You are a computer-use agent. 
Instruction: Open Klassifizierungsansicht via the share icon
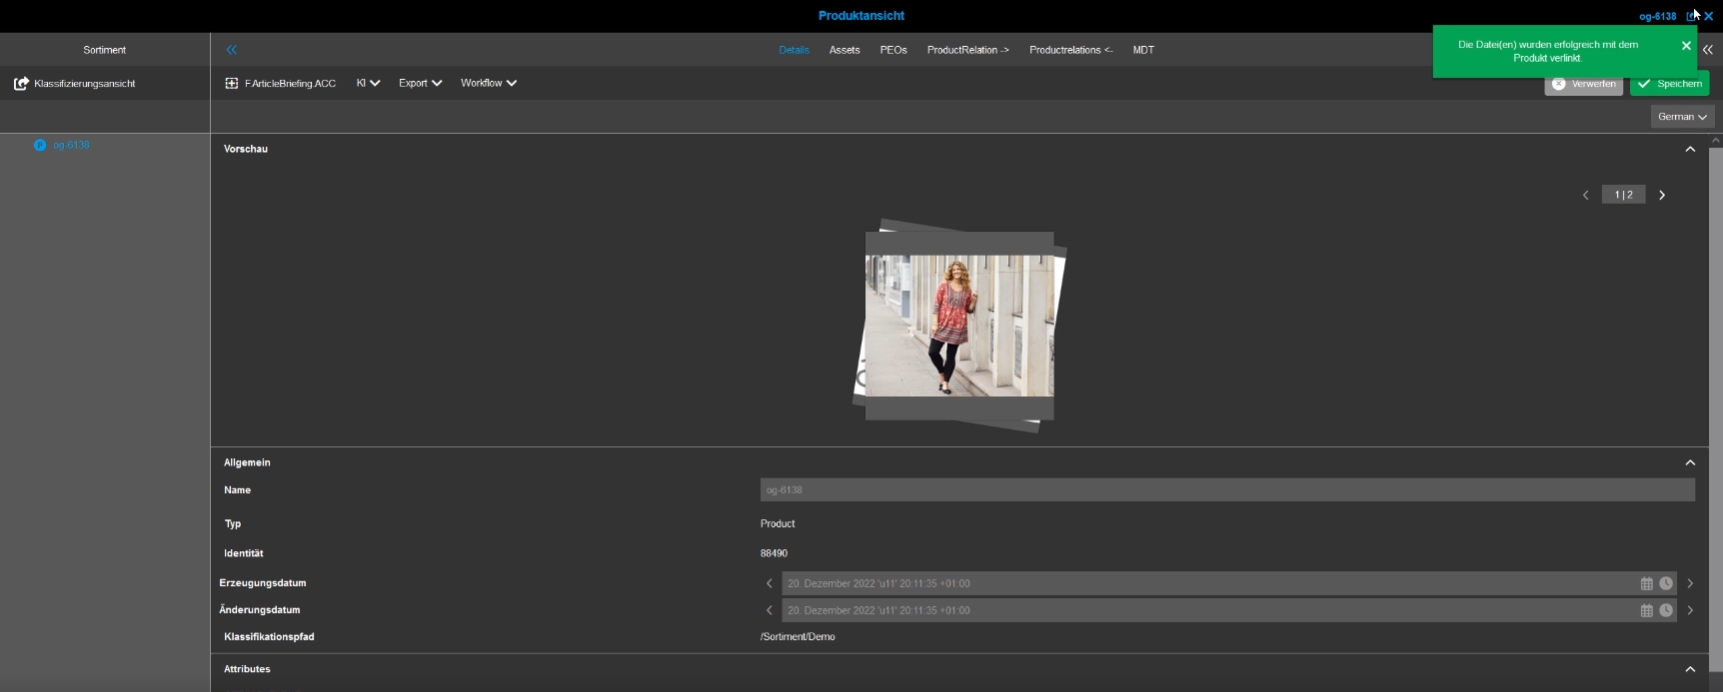[21, 84]
